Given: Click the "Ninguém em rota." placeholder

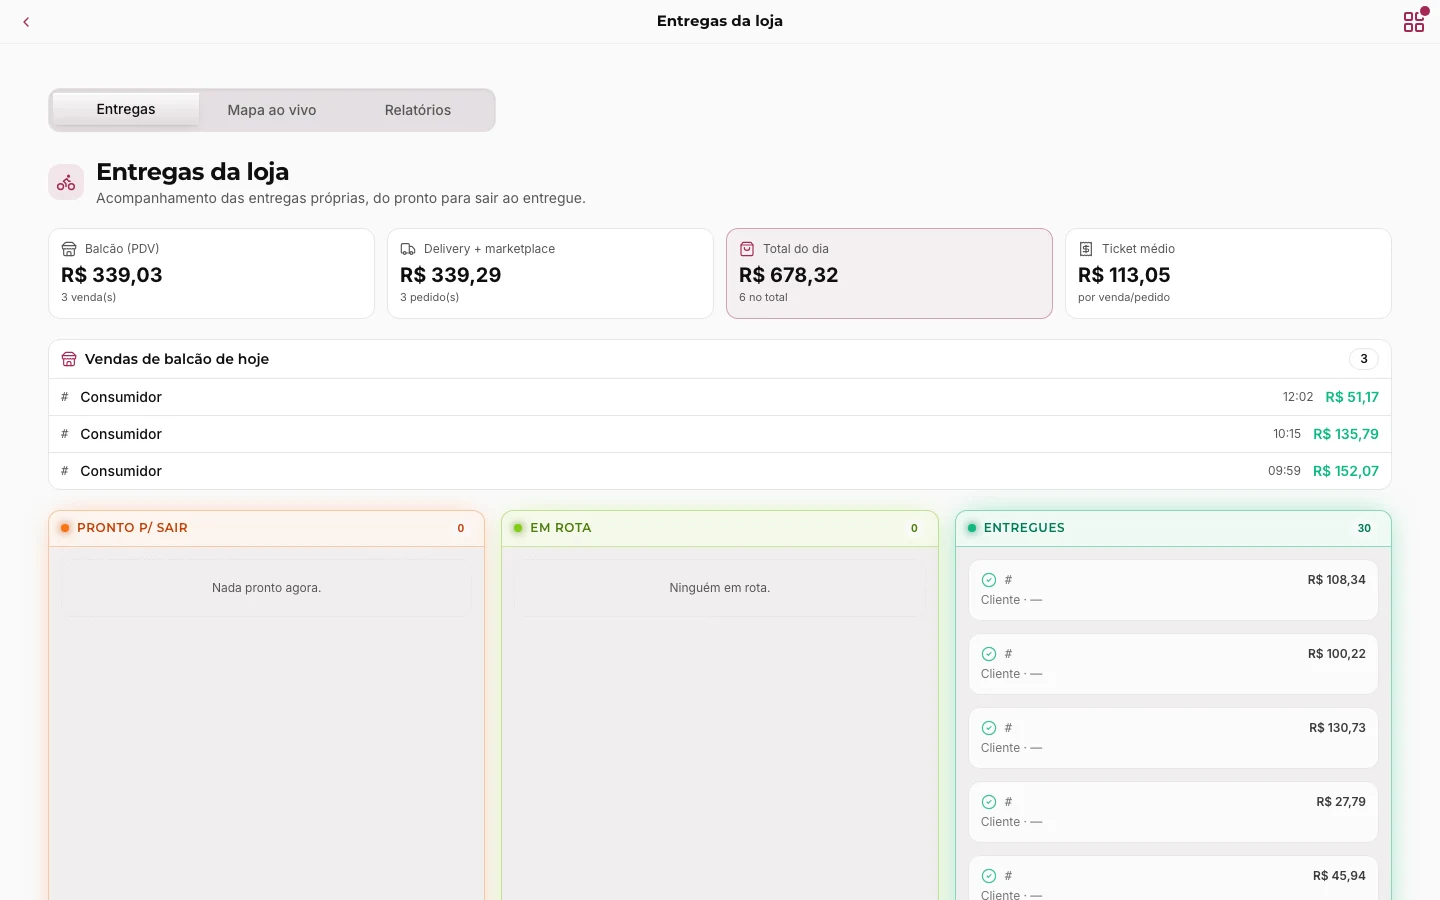Looking at the screenshot, I should coord(720,588).
